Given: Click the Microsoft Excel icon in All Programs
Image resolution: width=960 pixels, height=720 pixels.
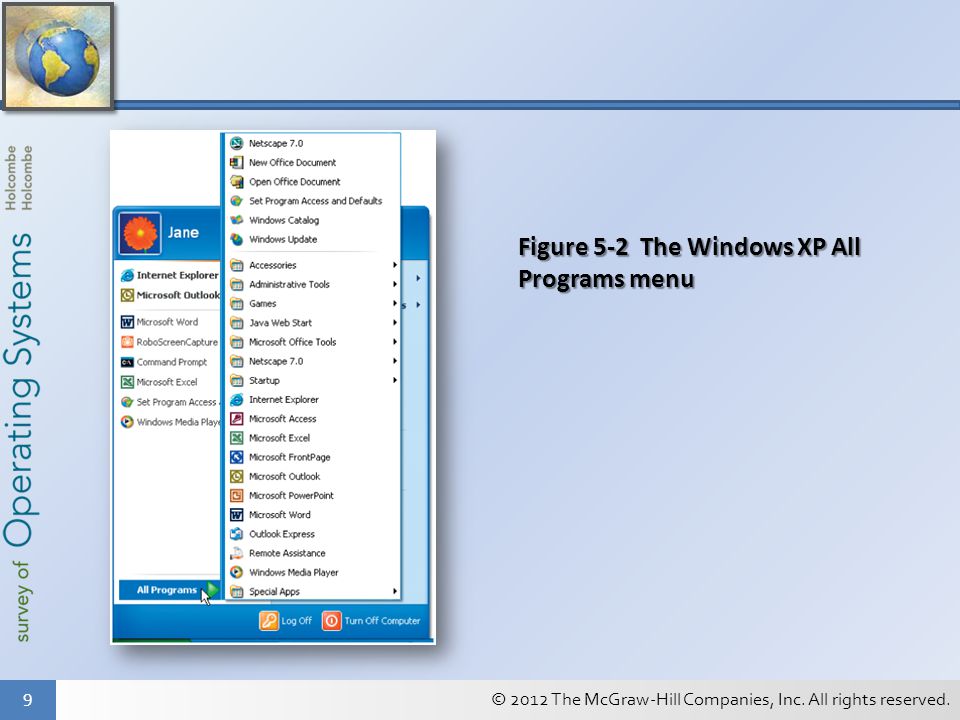Looking at the screenshot, I should coord(236,438).
